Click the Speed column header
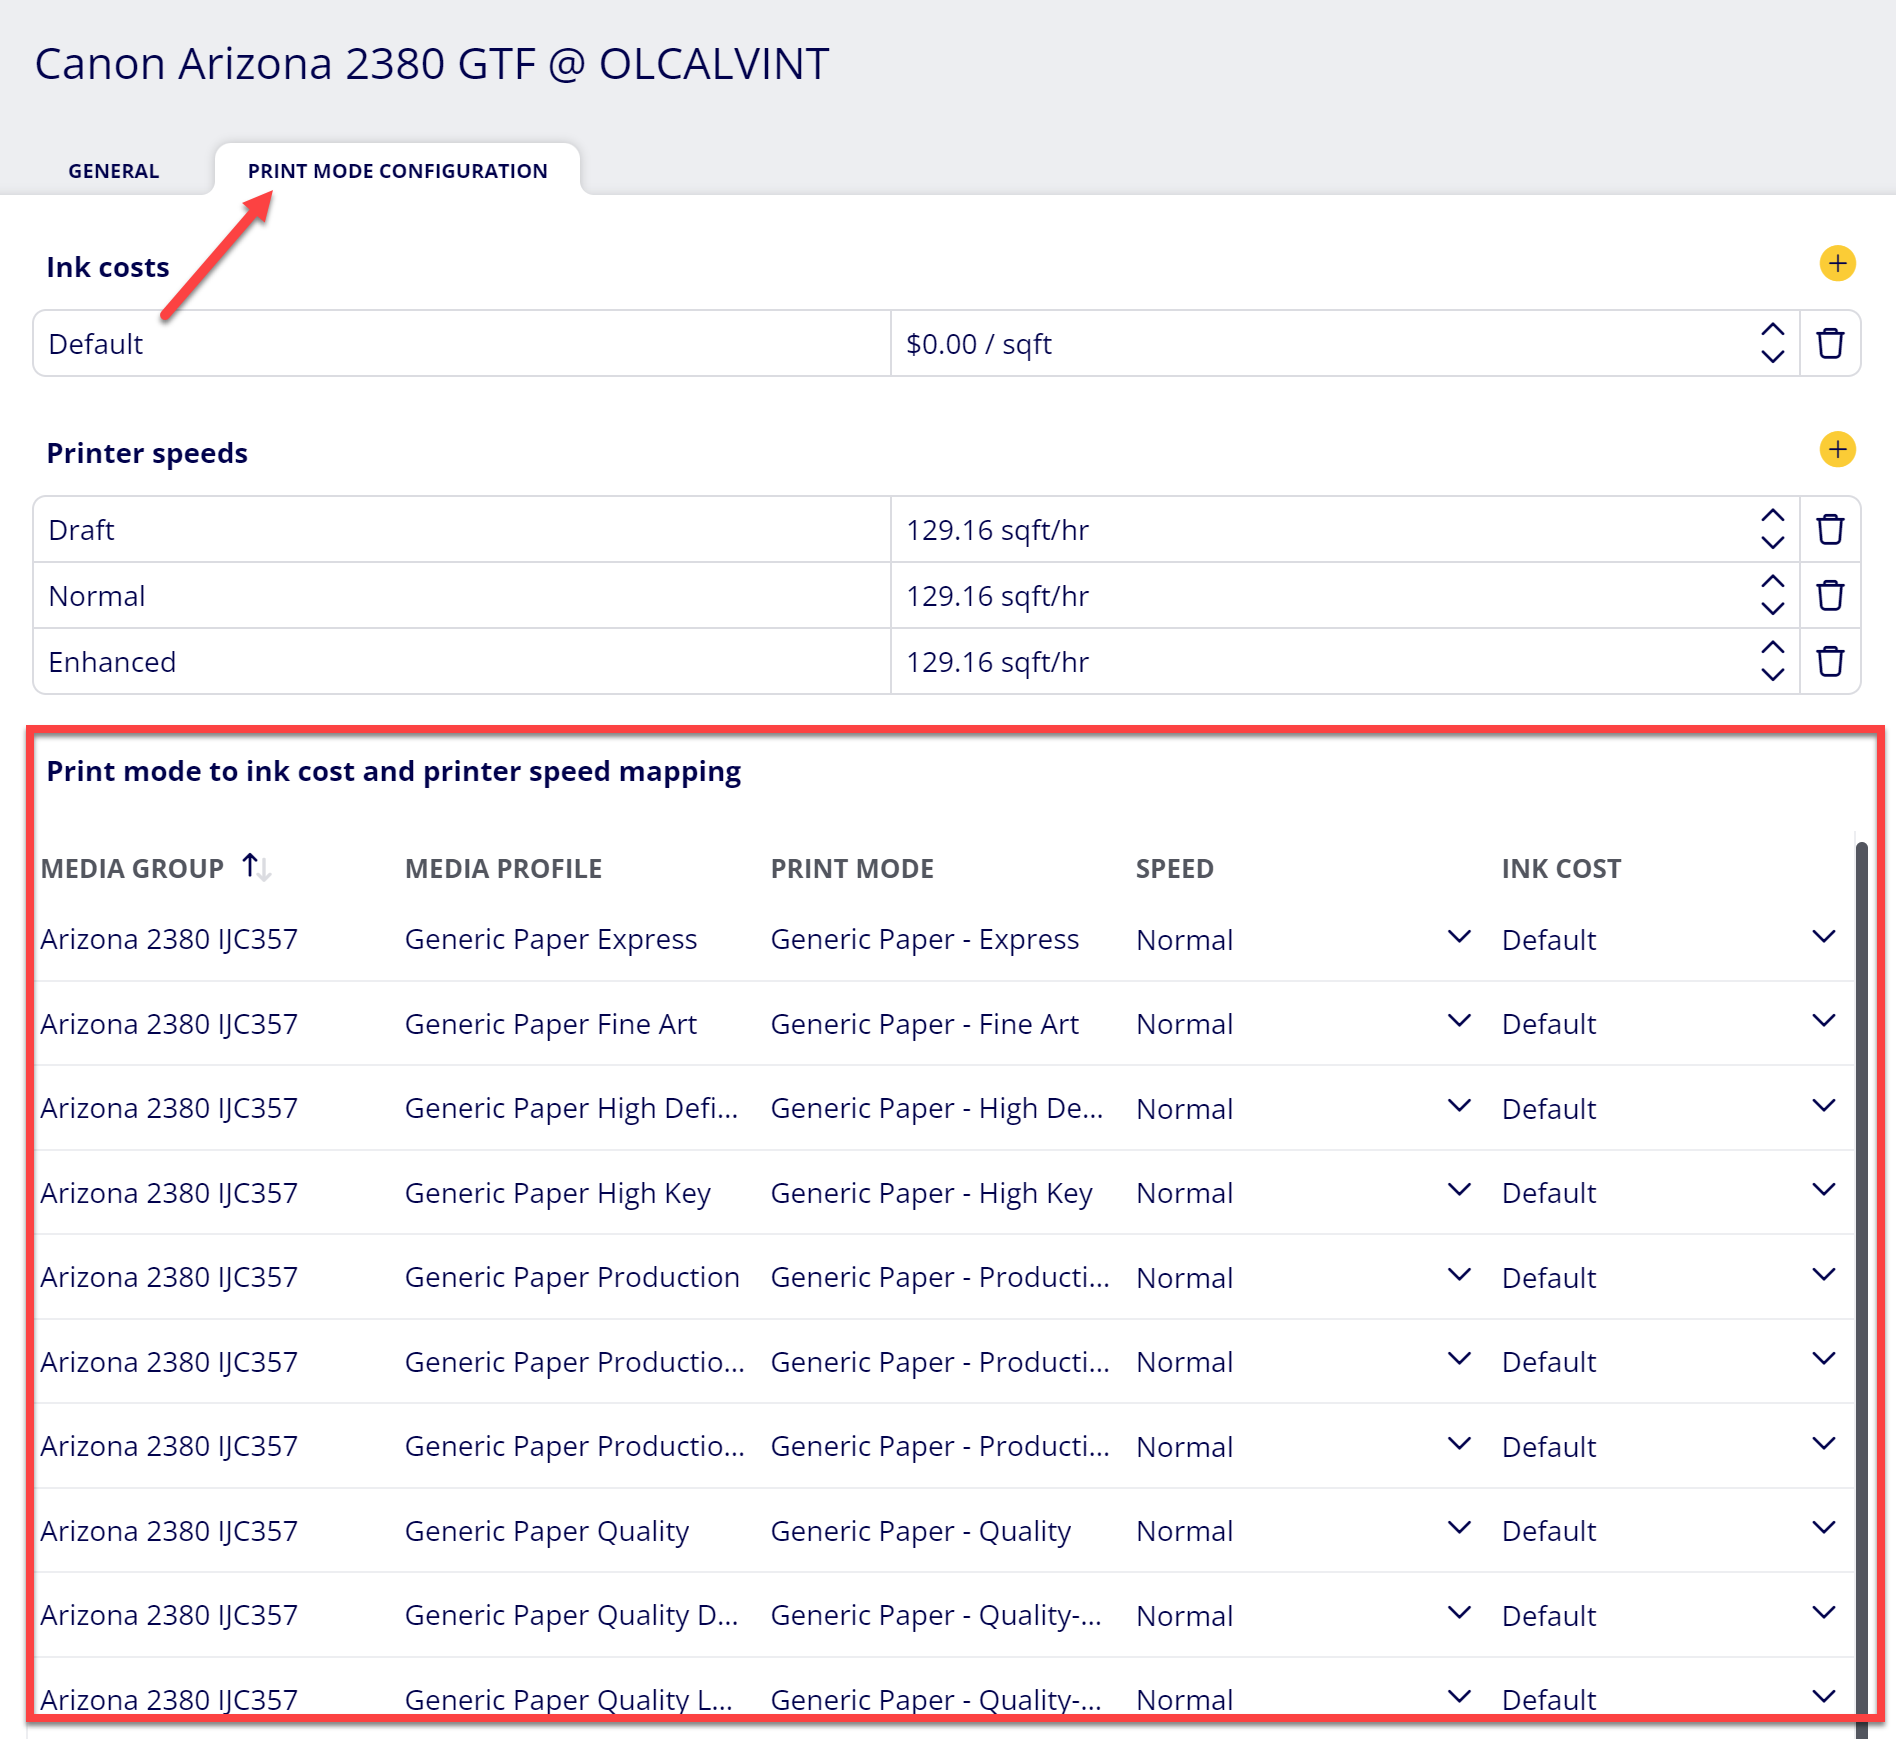 (x=1175, y=868)
